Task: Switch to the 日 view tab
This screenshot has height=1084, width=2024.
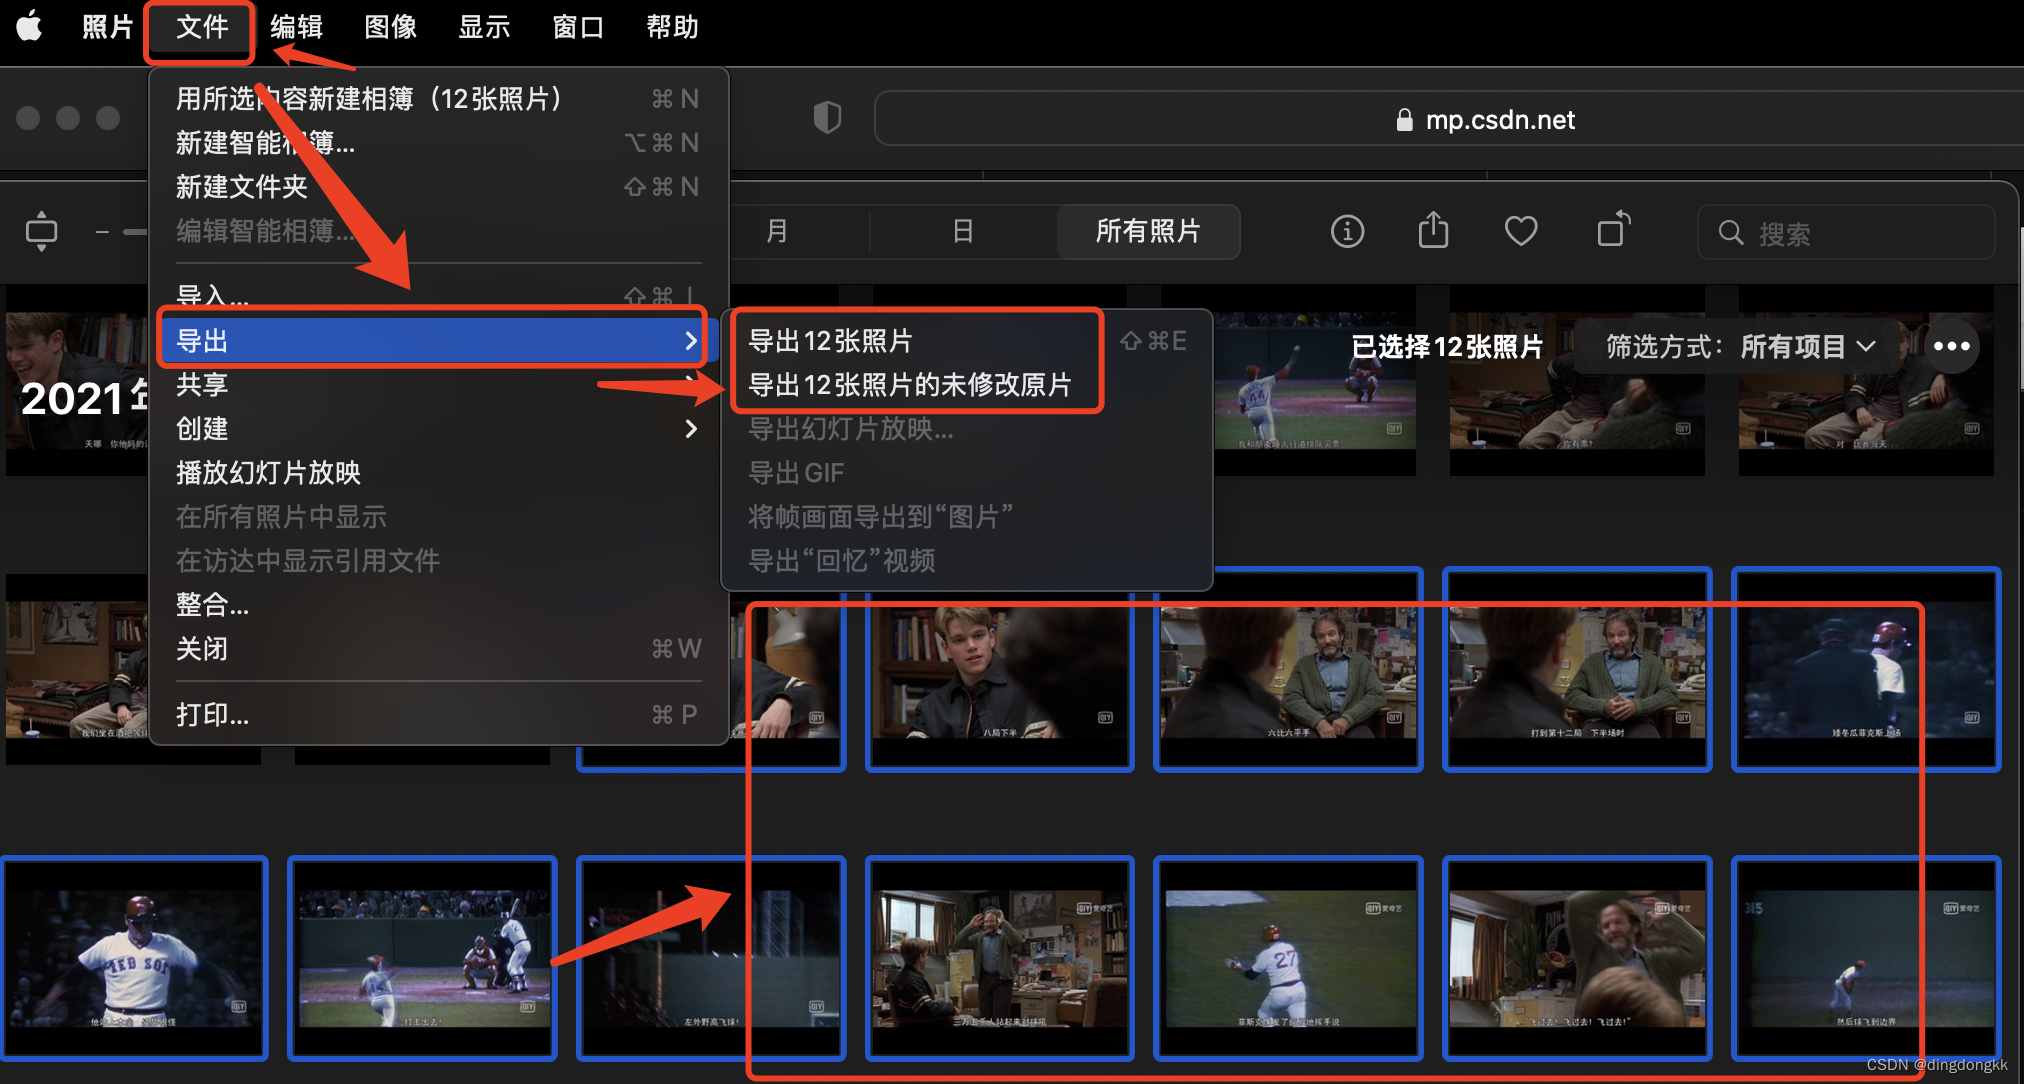Action: click(962, 232)
